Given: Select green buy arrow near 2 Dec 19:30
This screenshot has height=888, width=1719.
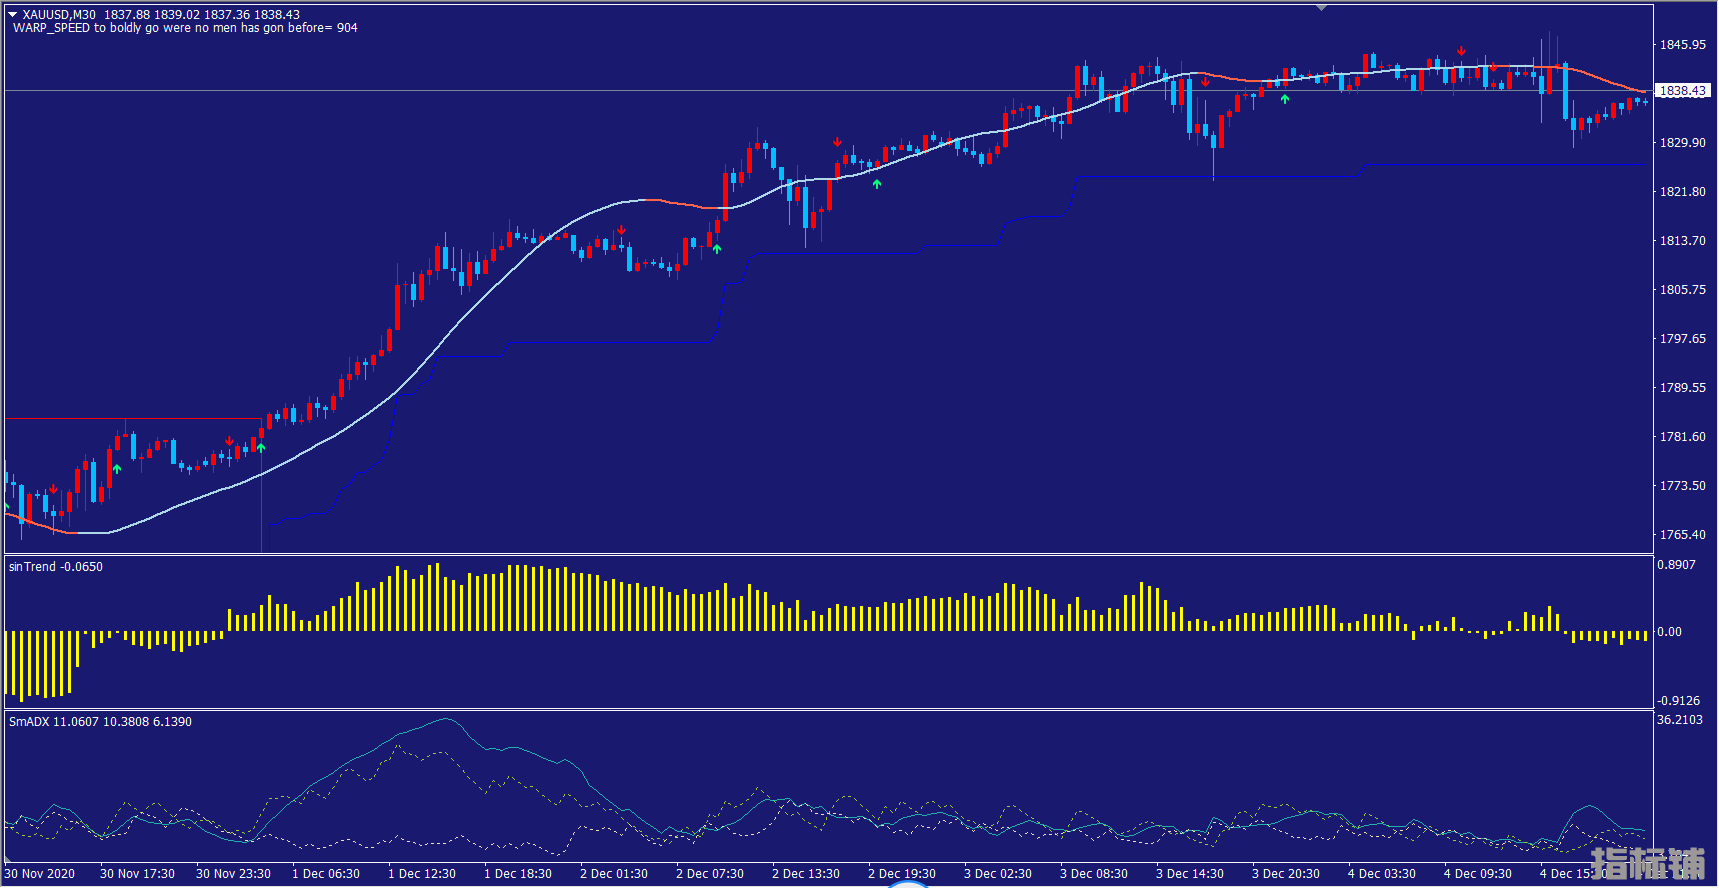Looking at the screenshot, I should 877,184.
